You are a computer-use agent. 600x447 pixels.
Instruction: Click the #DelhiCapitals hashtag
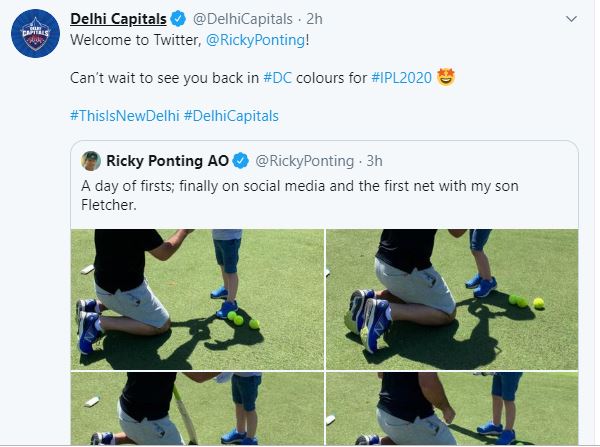pos(232,115)
